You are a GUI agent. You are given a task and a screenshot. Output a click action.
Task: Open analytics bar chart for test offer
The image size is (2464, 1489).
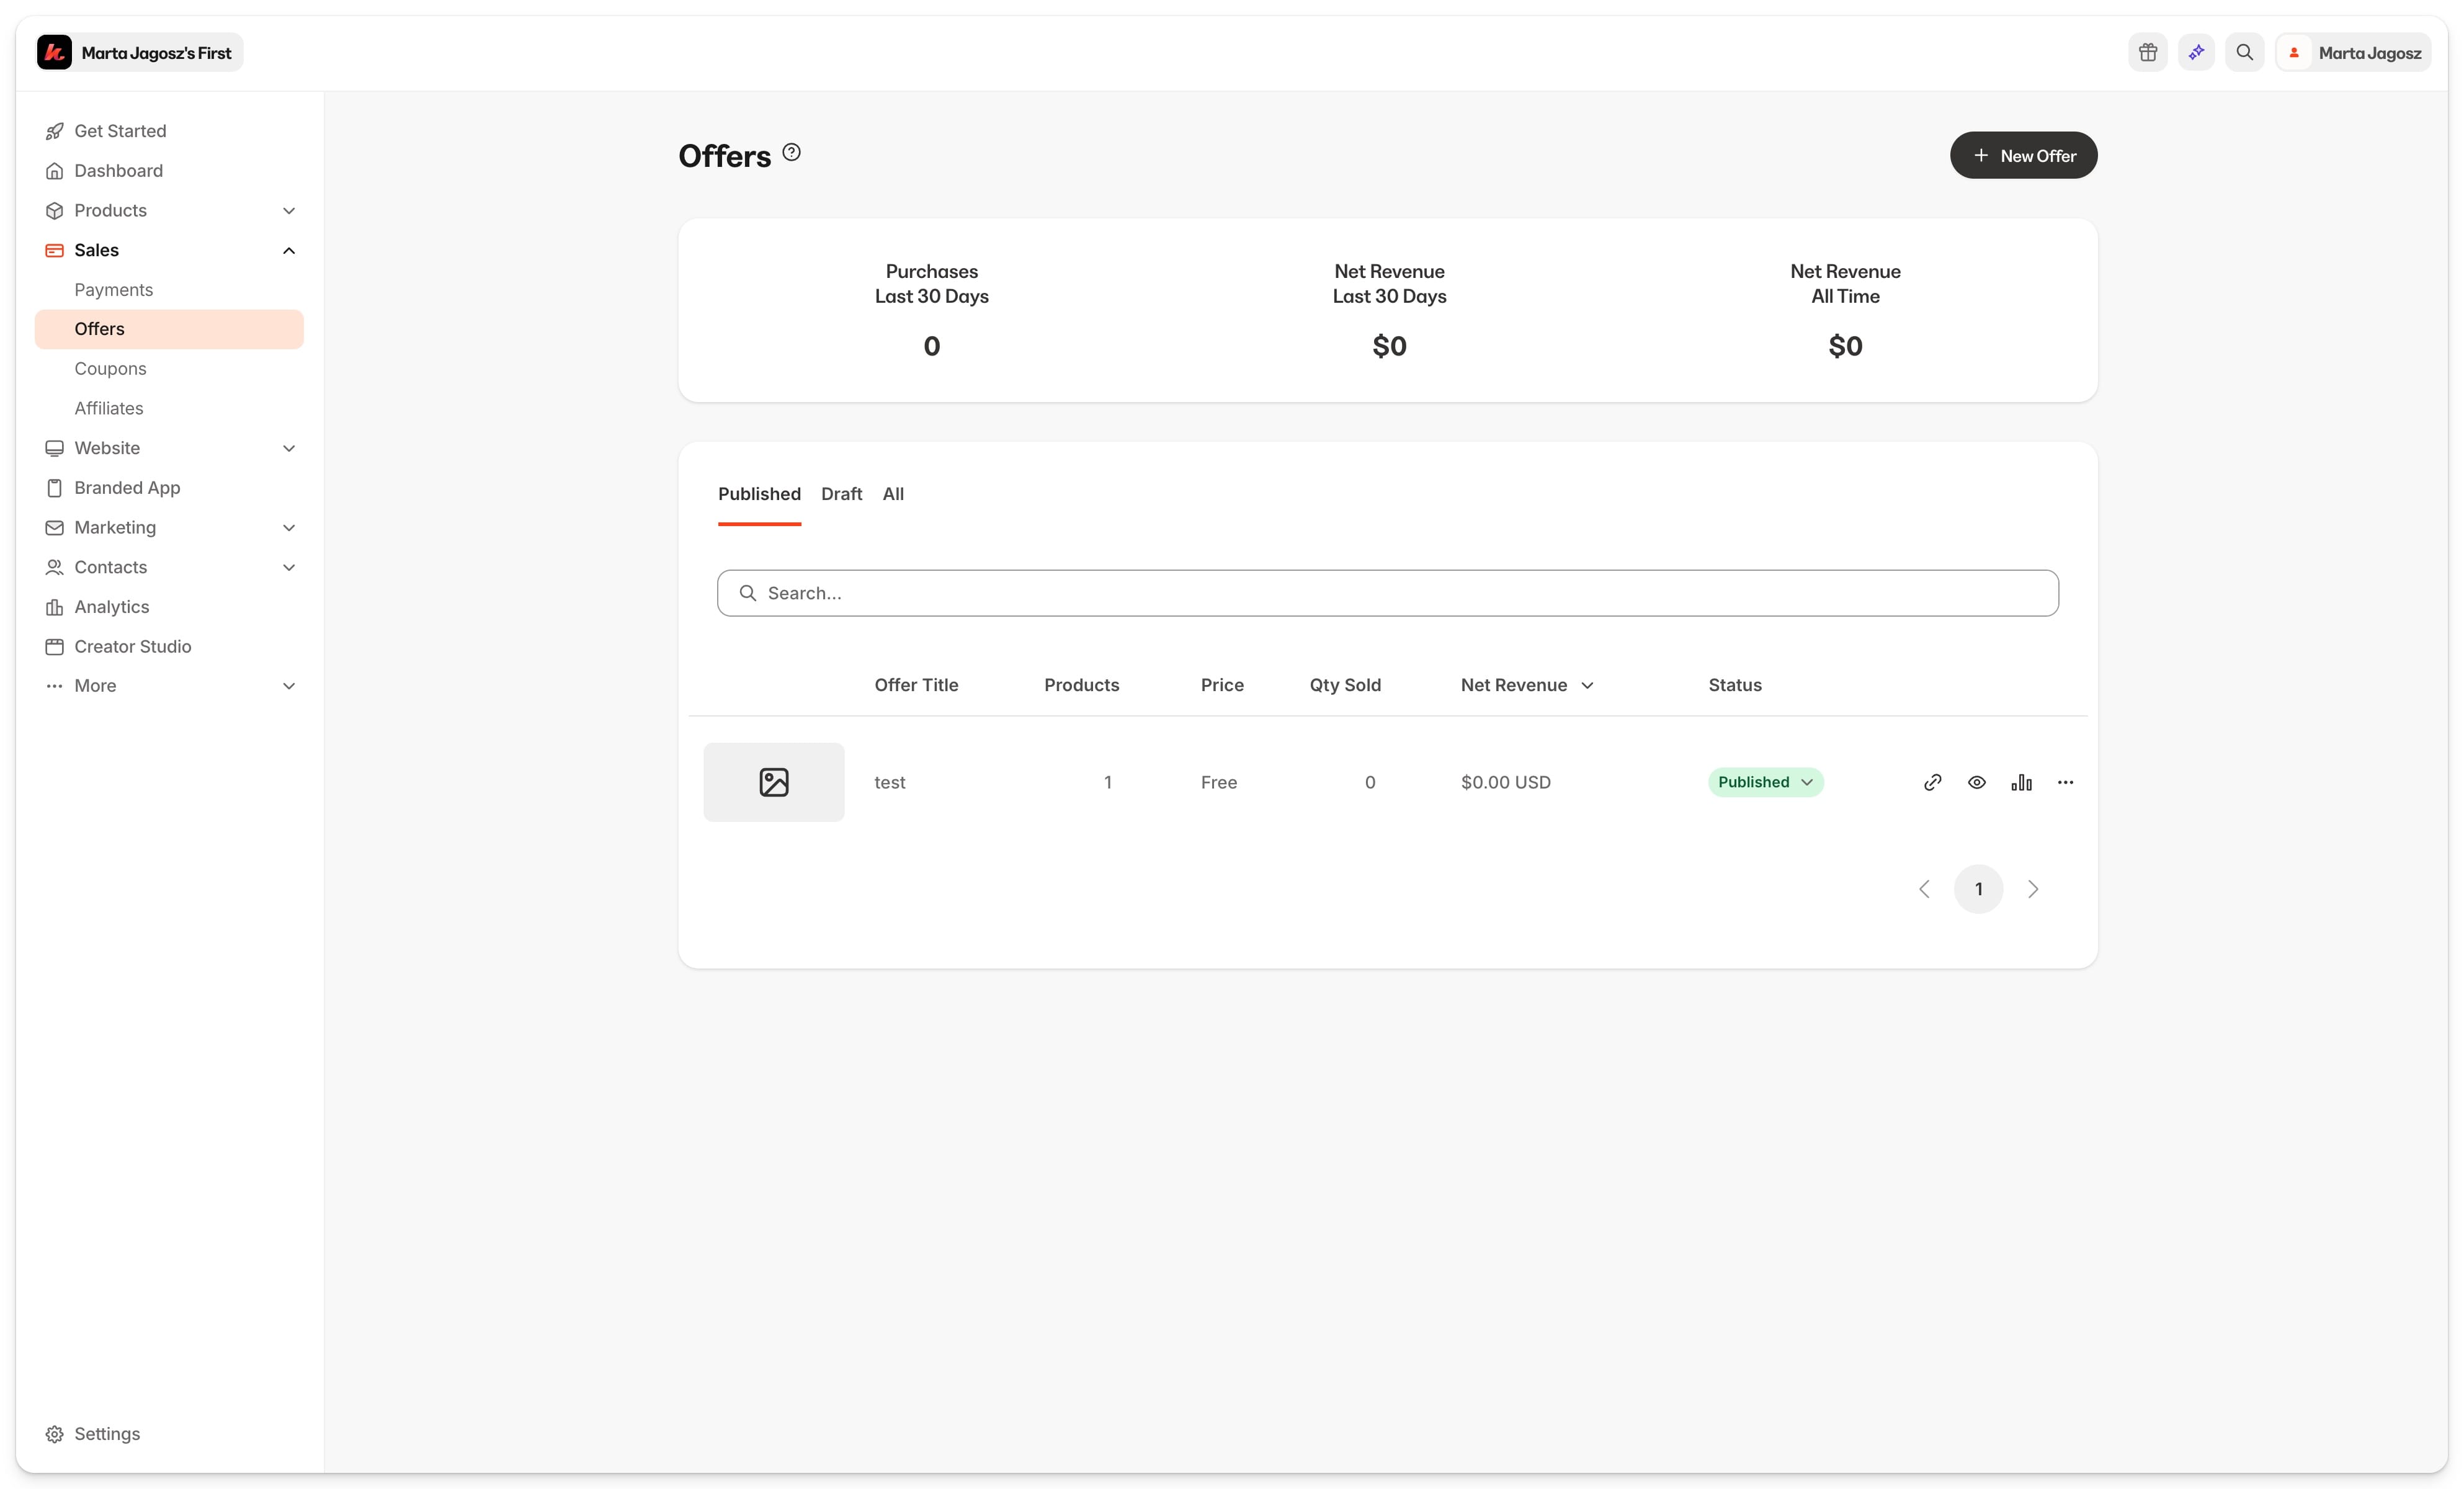[x=2021, y=782]
